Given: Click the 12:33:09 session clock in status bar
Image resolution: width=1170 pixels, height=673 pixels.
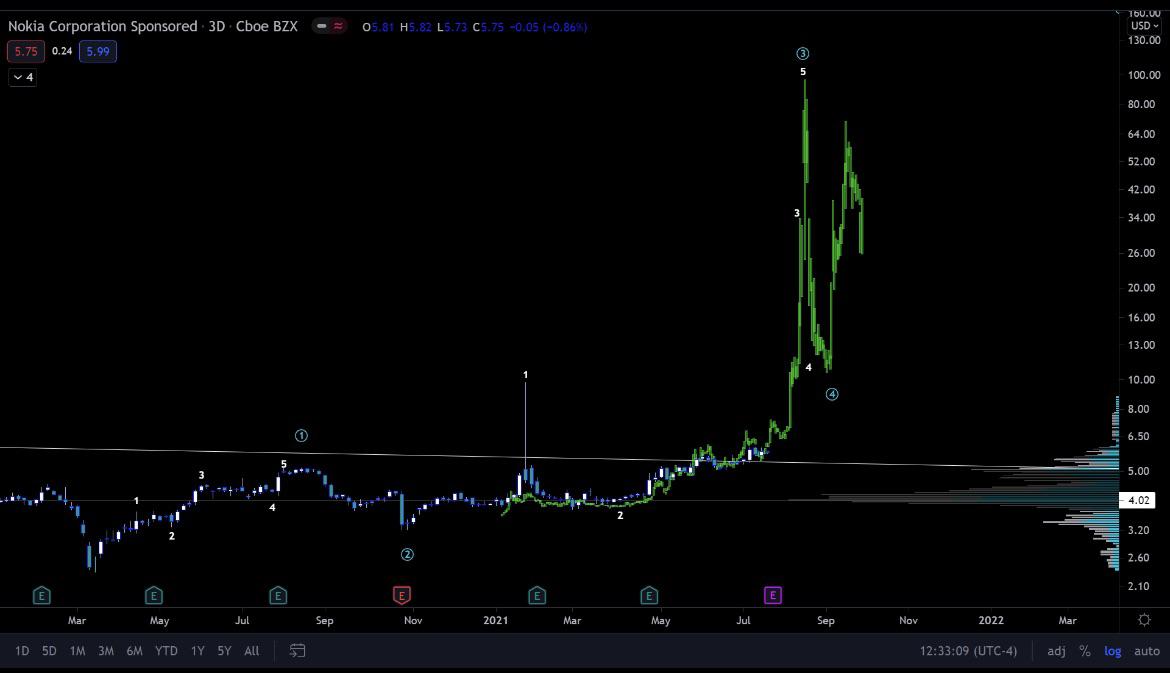Looking at the screenshot, I should 968,651.
